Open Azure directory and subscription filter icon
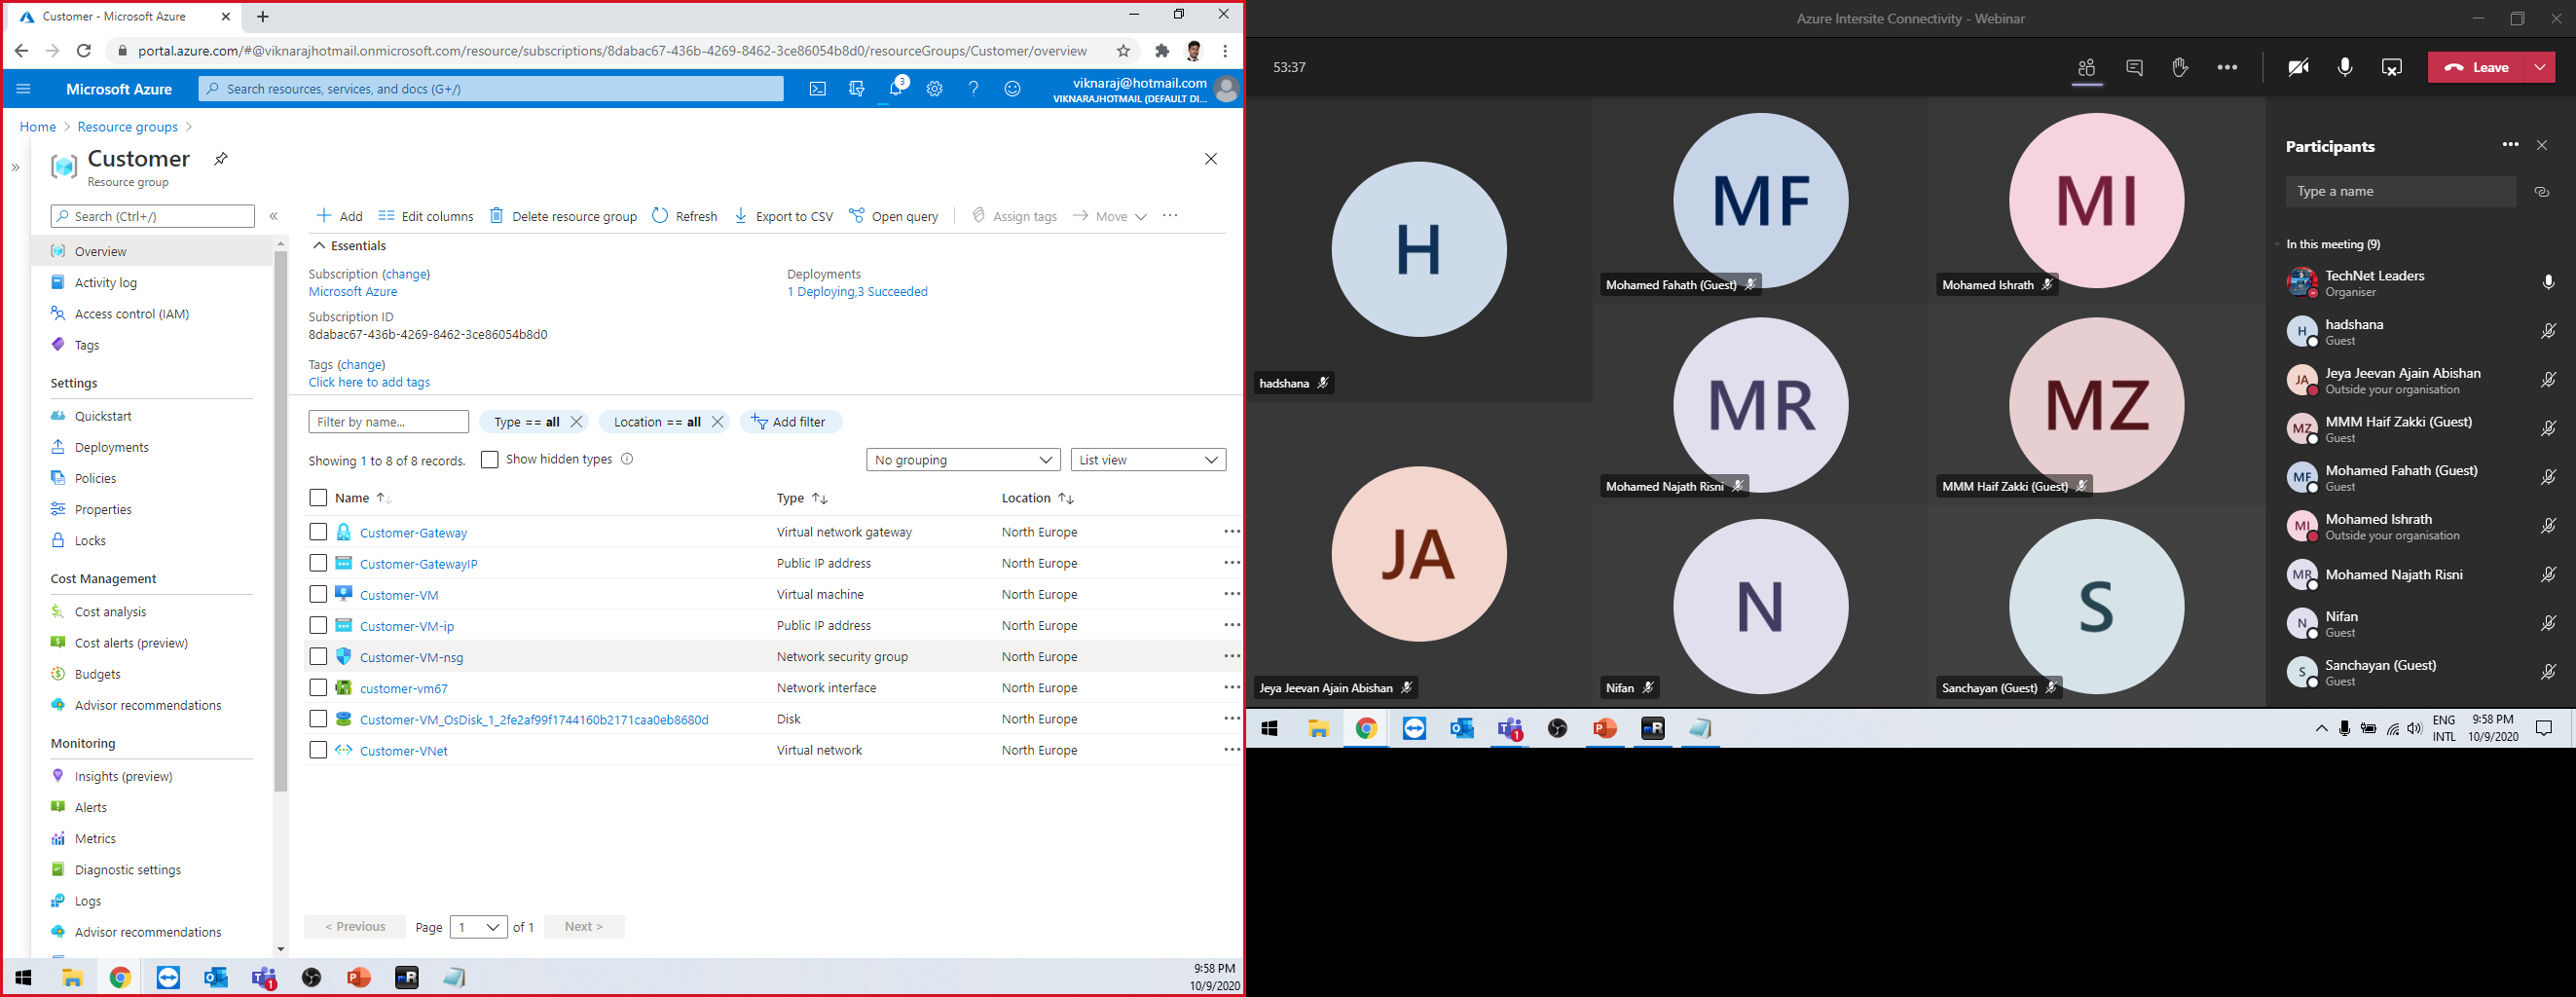This screenshot has height=997, width=2576. point(857,89)
